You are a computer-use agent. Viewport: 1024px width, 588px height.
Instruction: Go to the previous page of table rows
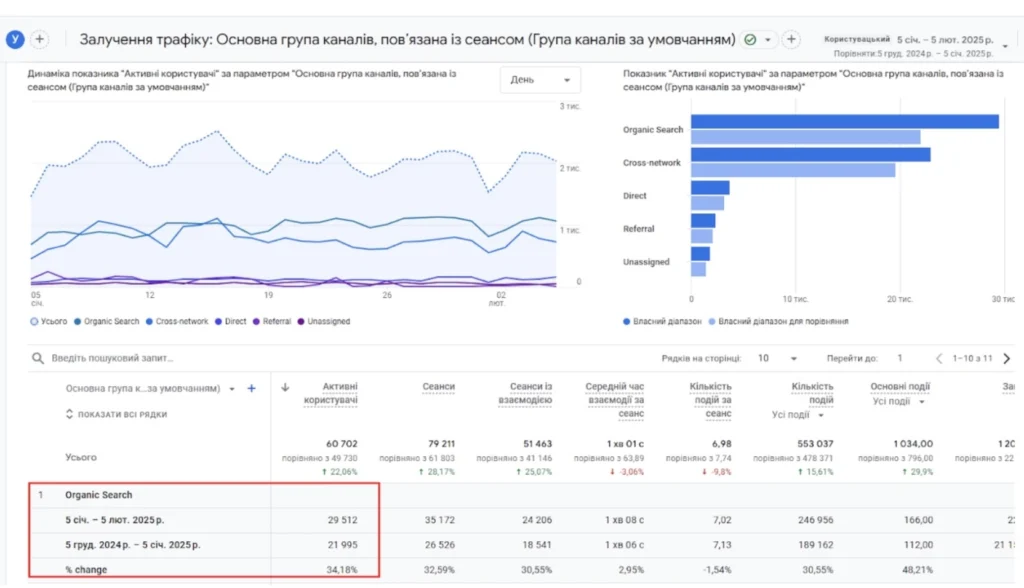point(938,358)
